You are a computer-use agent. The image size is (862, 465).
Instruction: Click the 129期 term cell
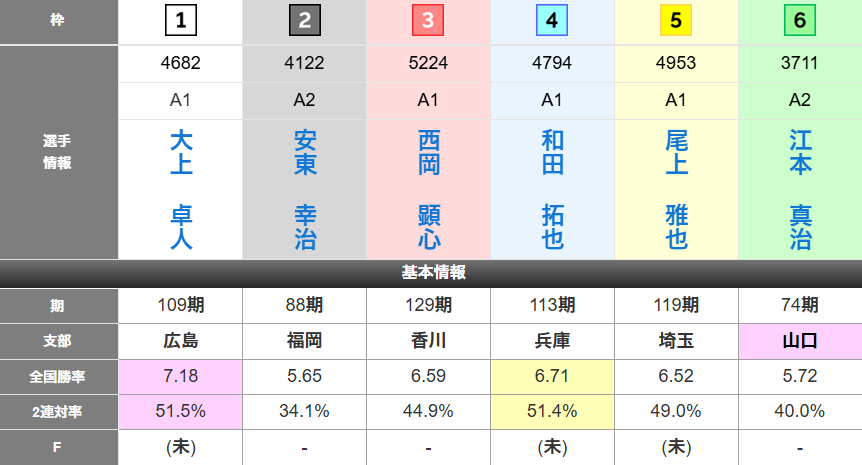pos(429,306)
